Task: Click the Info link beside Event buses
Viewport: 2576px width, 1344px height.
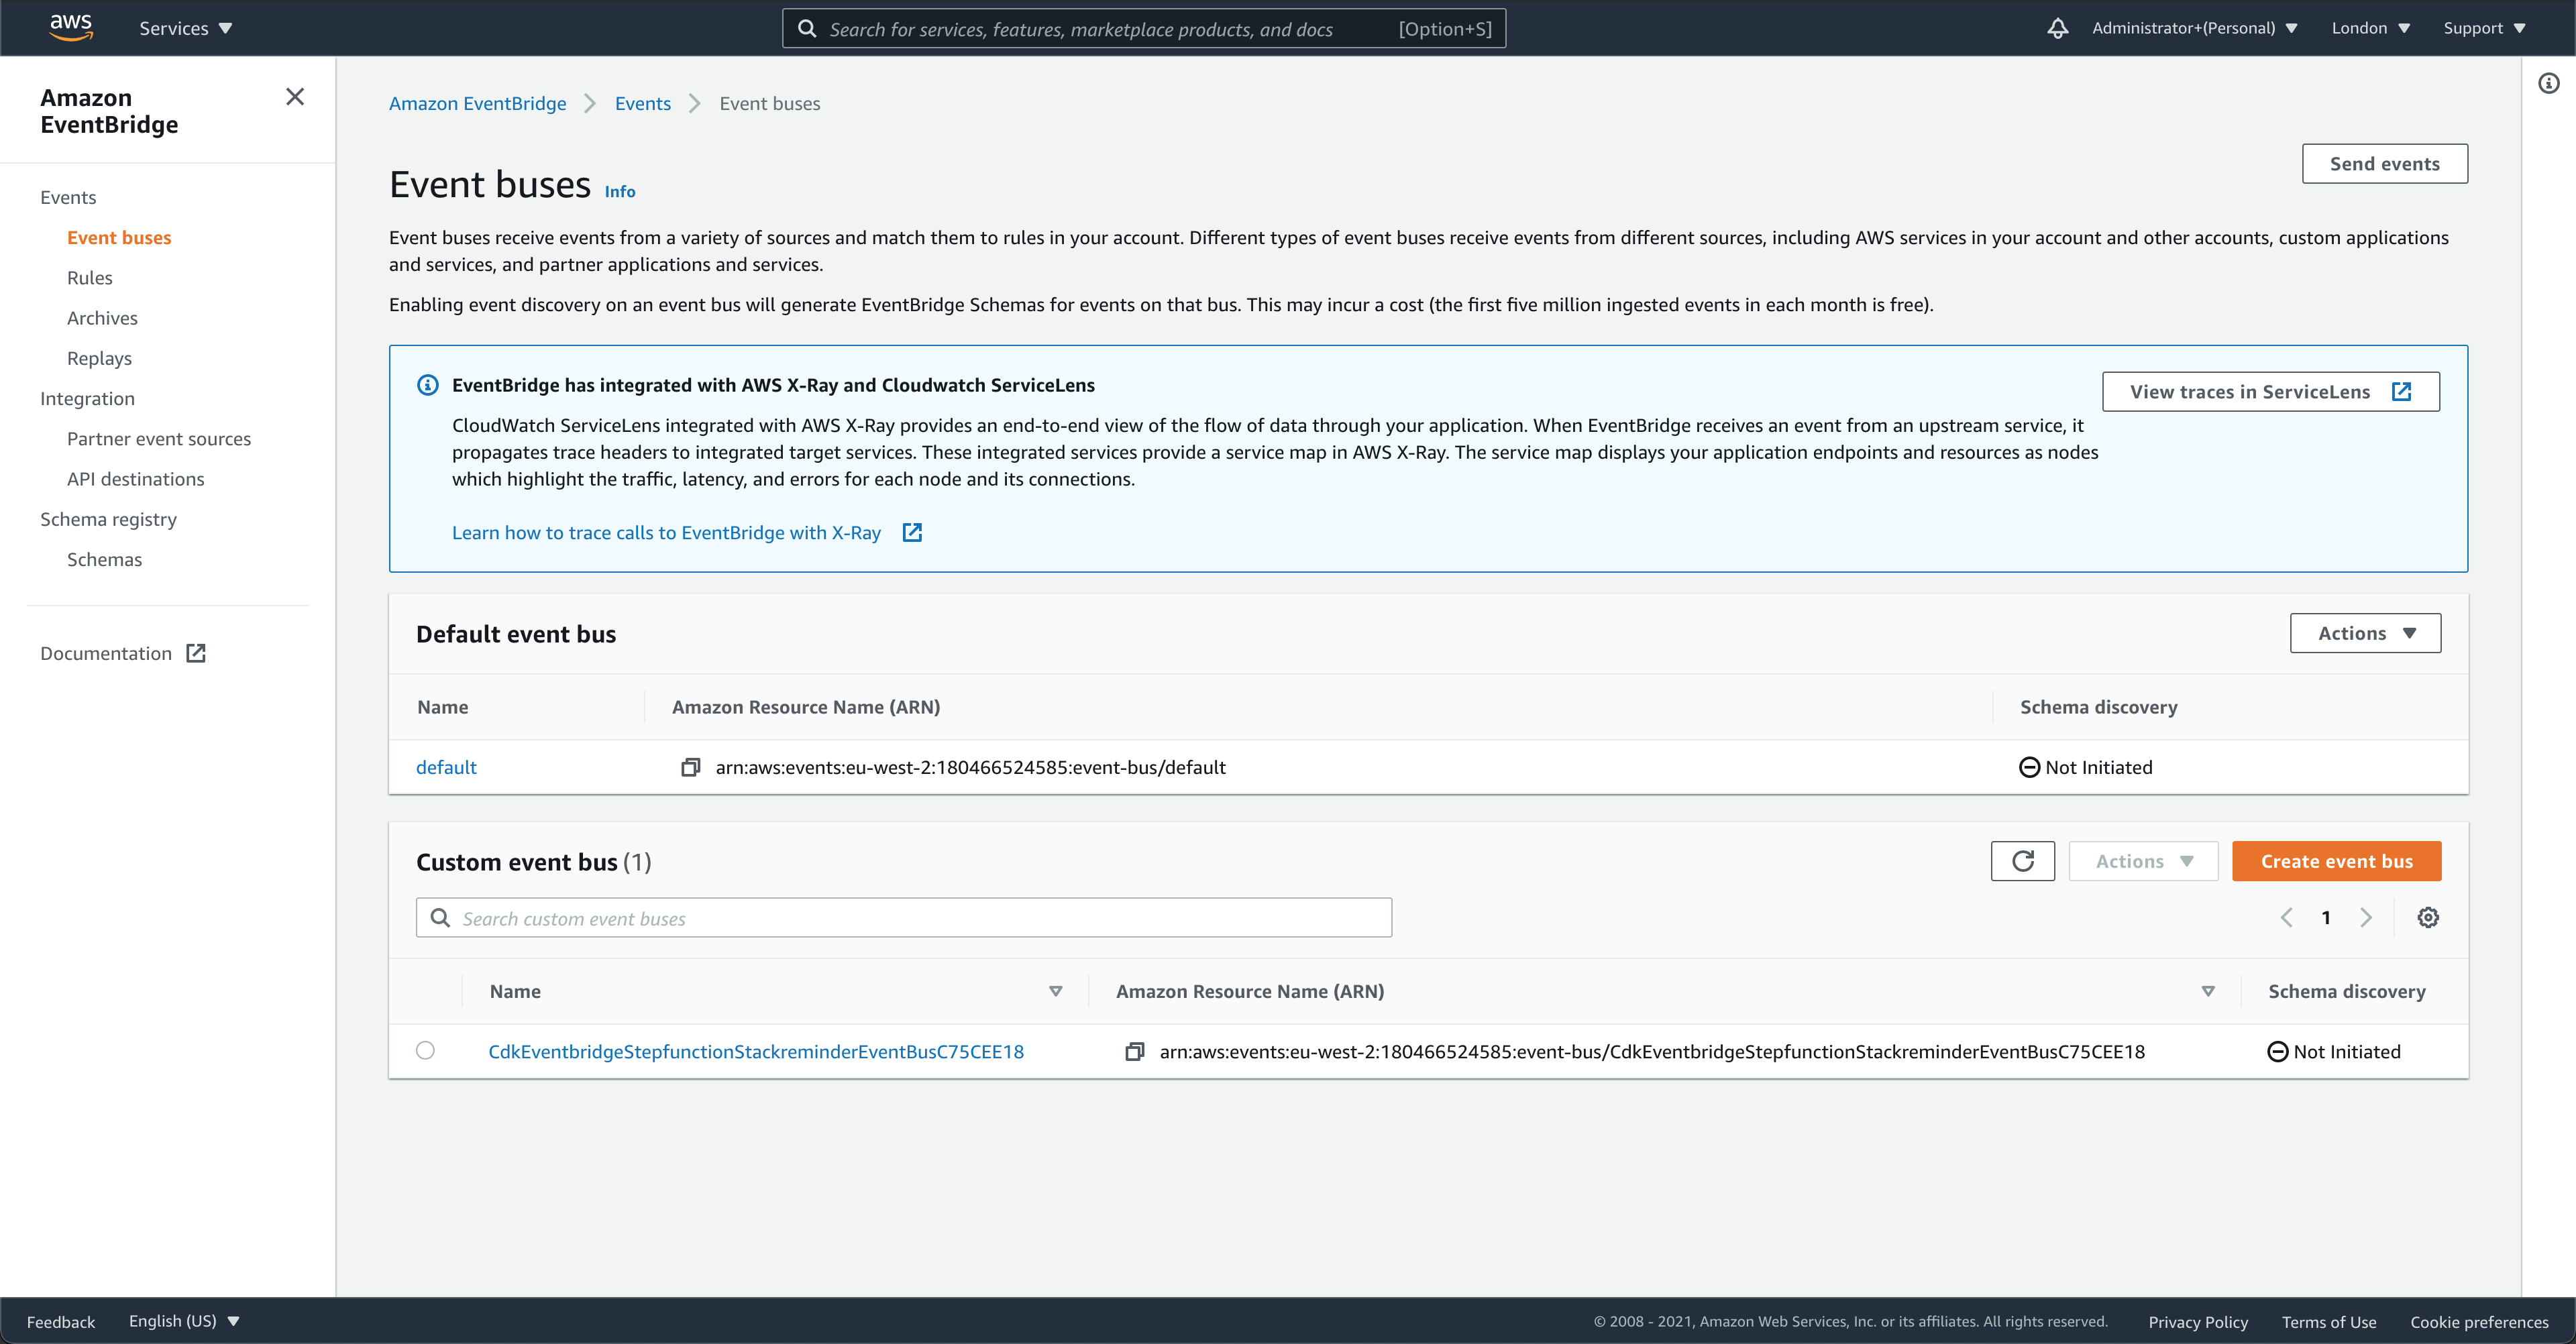Action: coord(619,191)
